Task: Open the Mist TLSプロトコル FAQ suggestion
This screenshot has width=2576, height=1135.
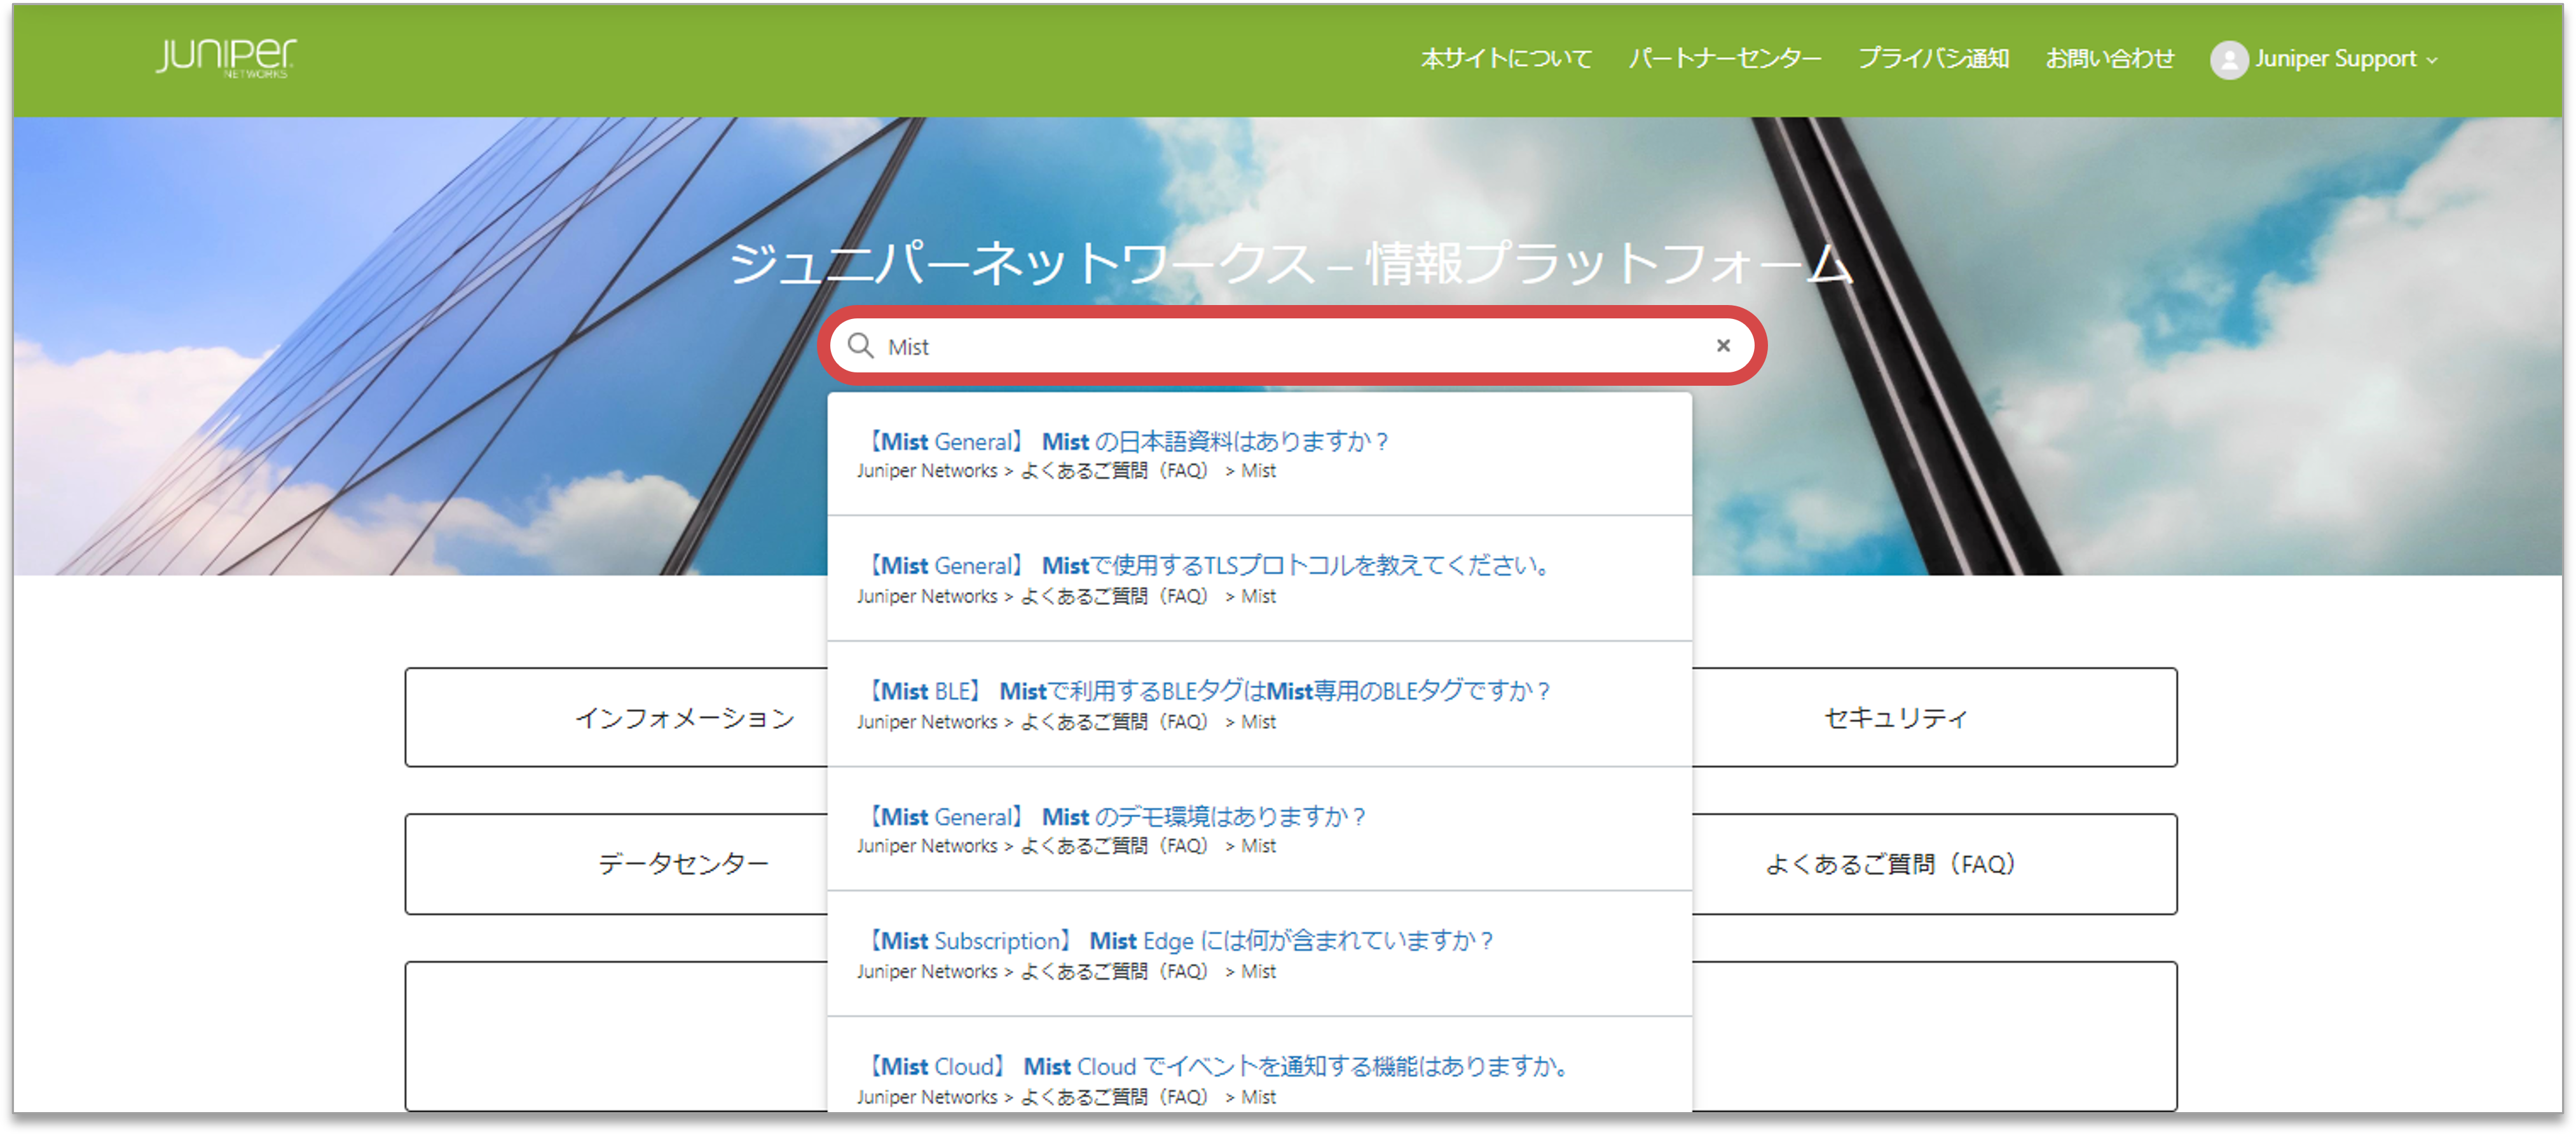Action: (x=1207, y=565)
